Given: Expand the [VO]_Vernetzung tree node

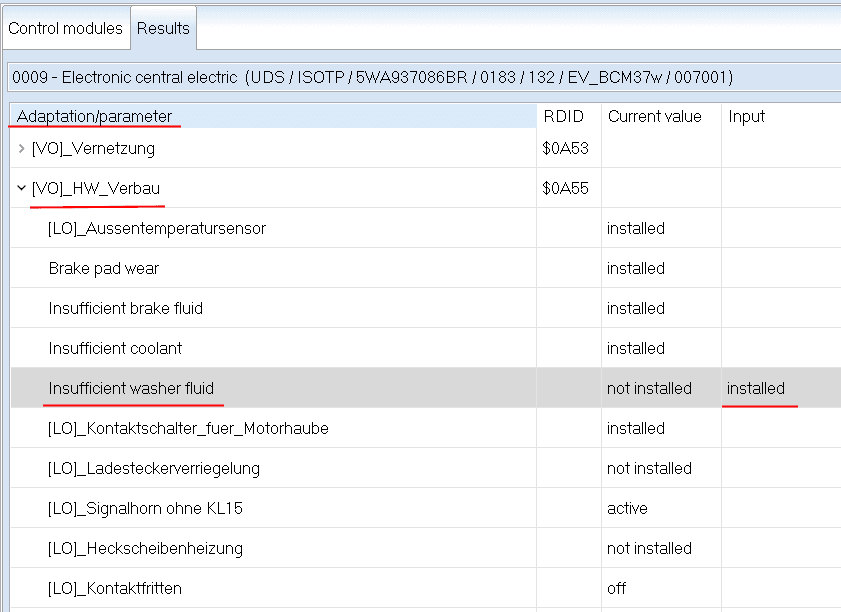Looking at the screenshot, I should coord(22,149).
